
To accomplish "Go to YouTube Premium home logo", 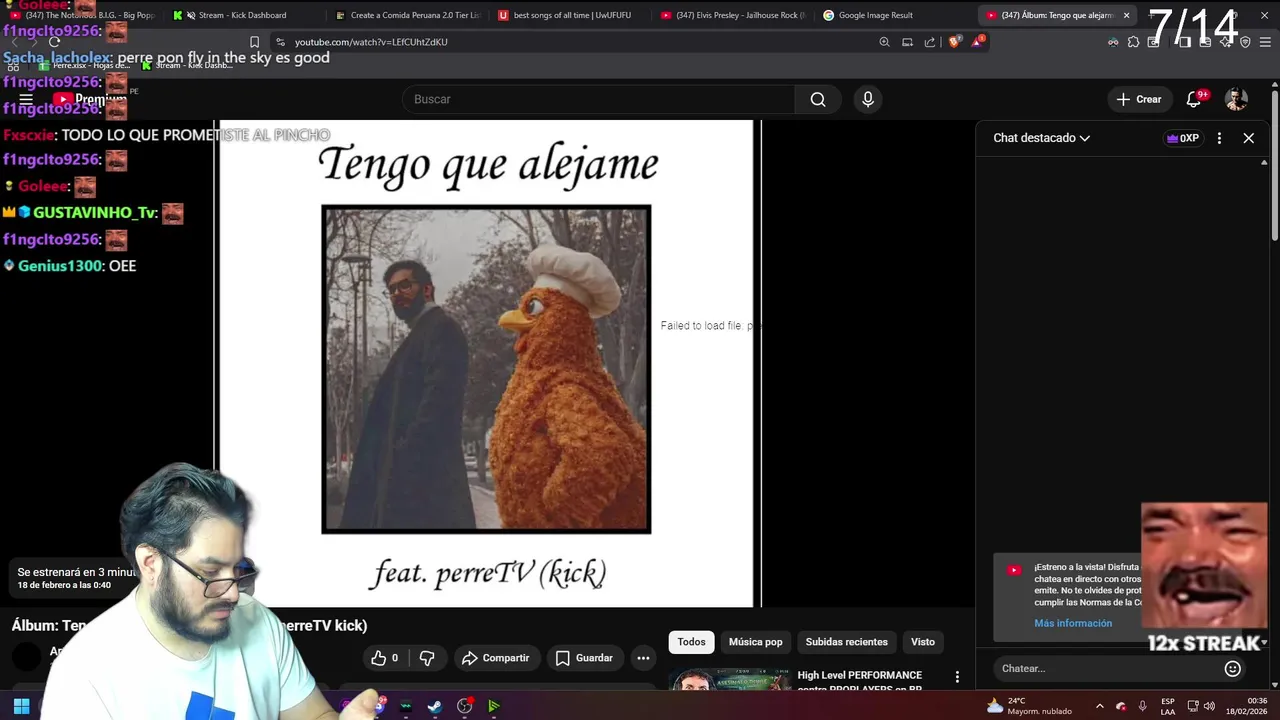I will [x=90, y=99].
